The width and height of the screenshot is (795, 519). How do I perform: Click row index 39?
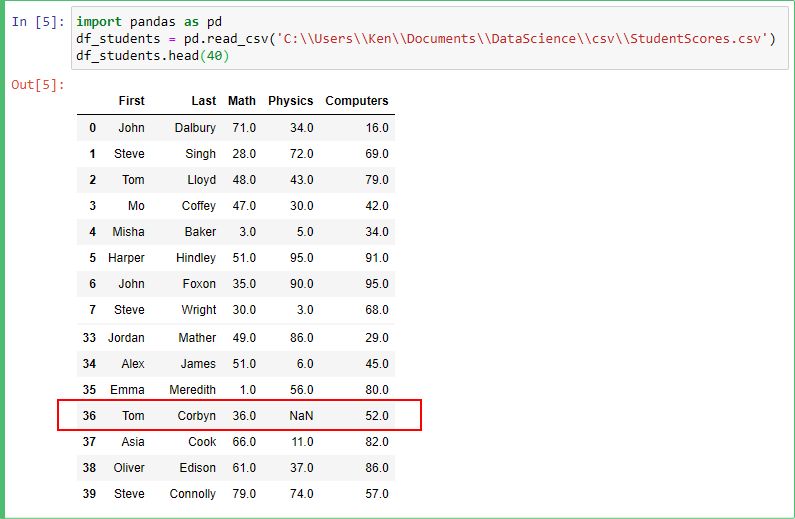click(x=89, y=494)
